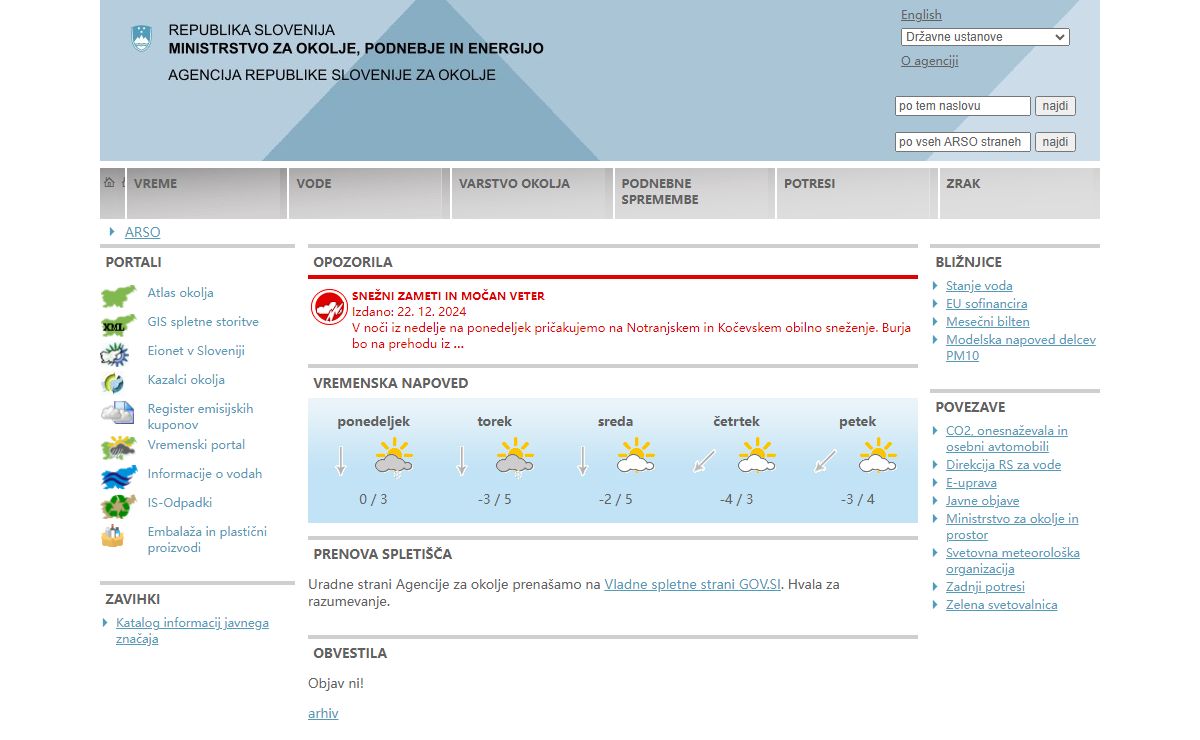The width and height of the screenshot is (1200, 740).
Task: Open the Vladne spletne strani GOV.SI link
Action: (692, 585)
